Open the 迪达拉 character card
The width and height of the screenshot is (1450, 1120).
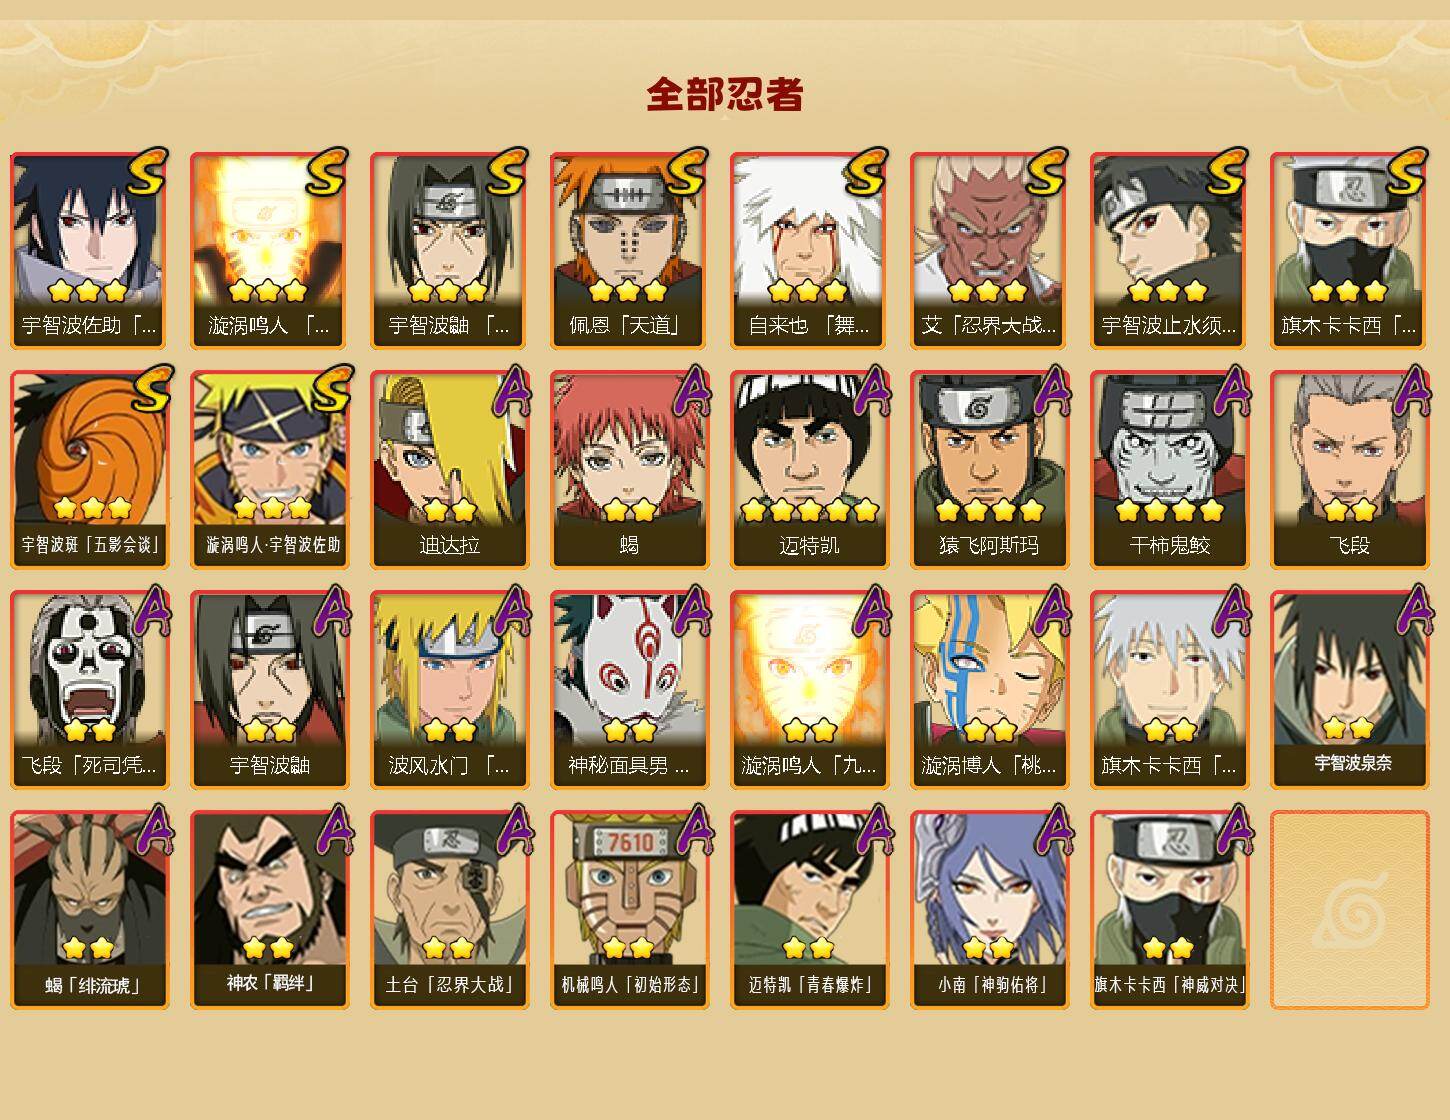pyautogui.click(x=449, y=470)
